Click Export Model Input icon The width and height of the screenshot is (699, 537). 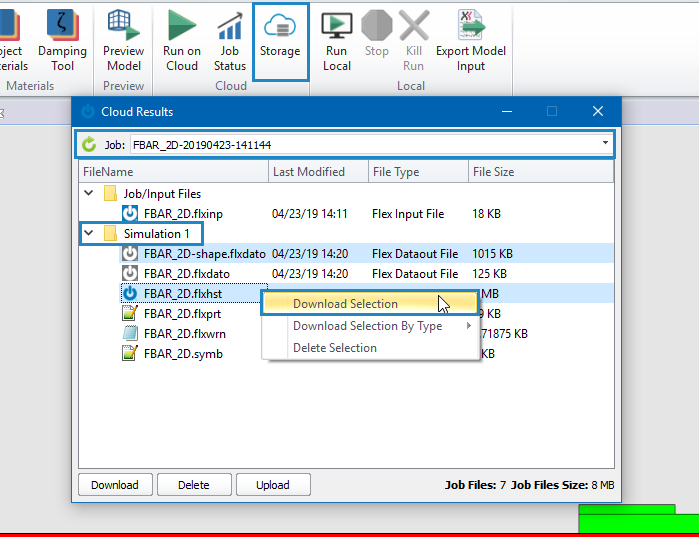pos(471,25)
